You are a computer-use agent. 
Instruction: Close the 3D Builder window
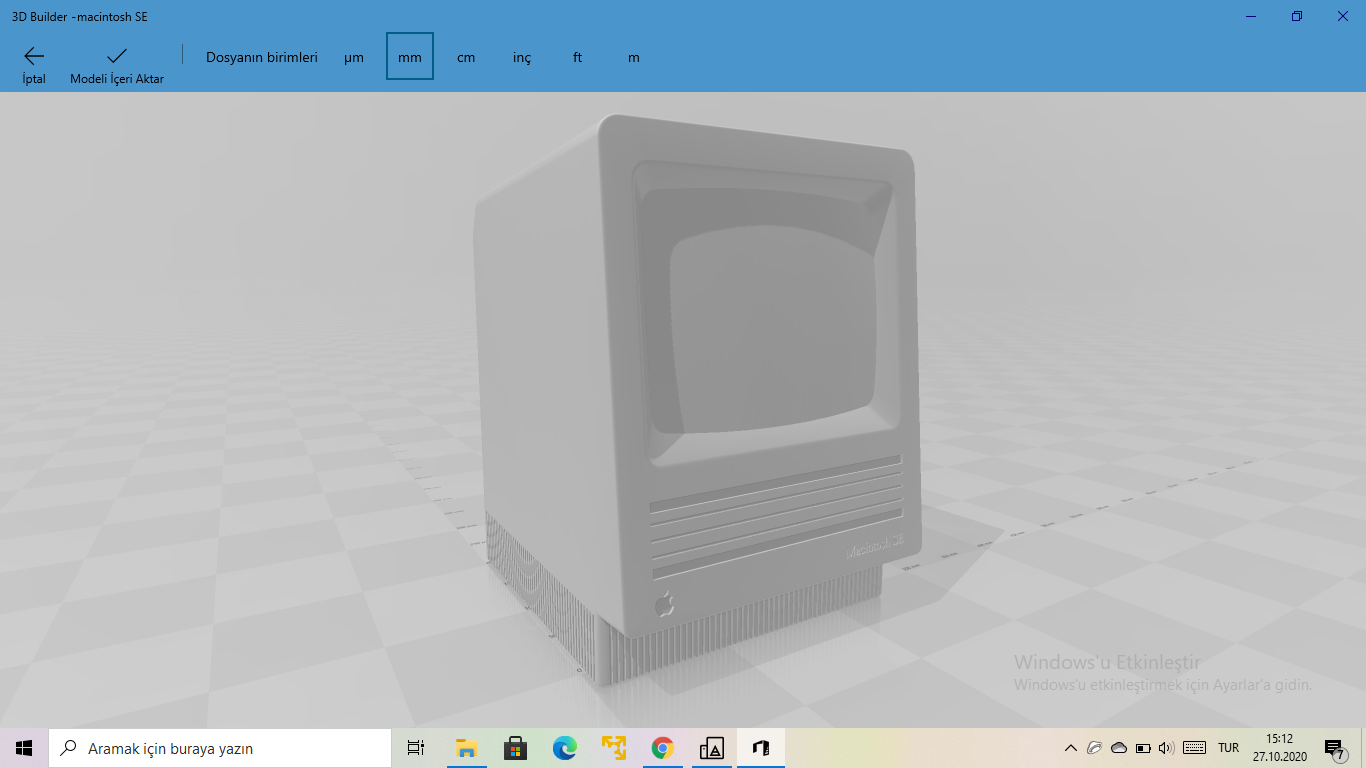click(x=1343, y=16)
